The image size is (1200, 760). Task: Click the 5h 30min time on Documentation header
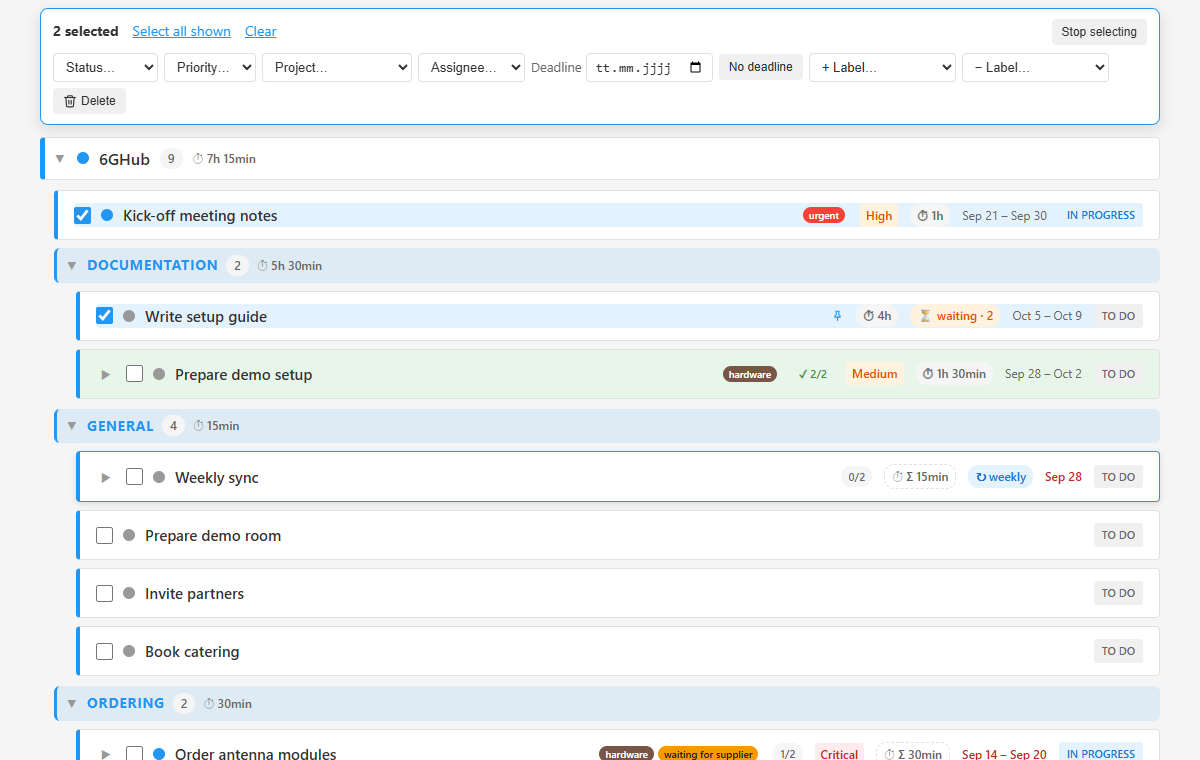(290, 266)
